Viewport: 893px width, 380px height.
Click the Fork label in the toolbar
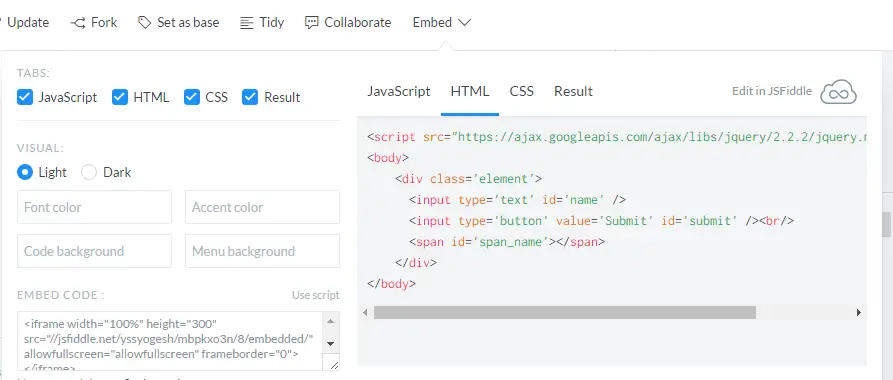104,23
